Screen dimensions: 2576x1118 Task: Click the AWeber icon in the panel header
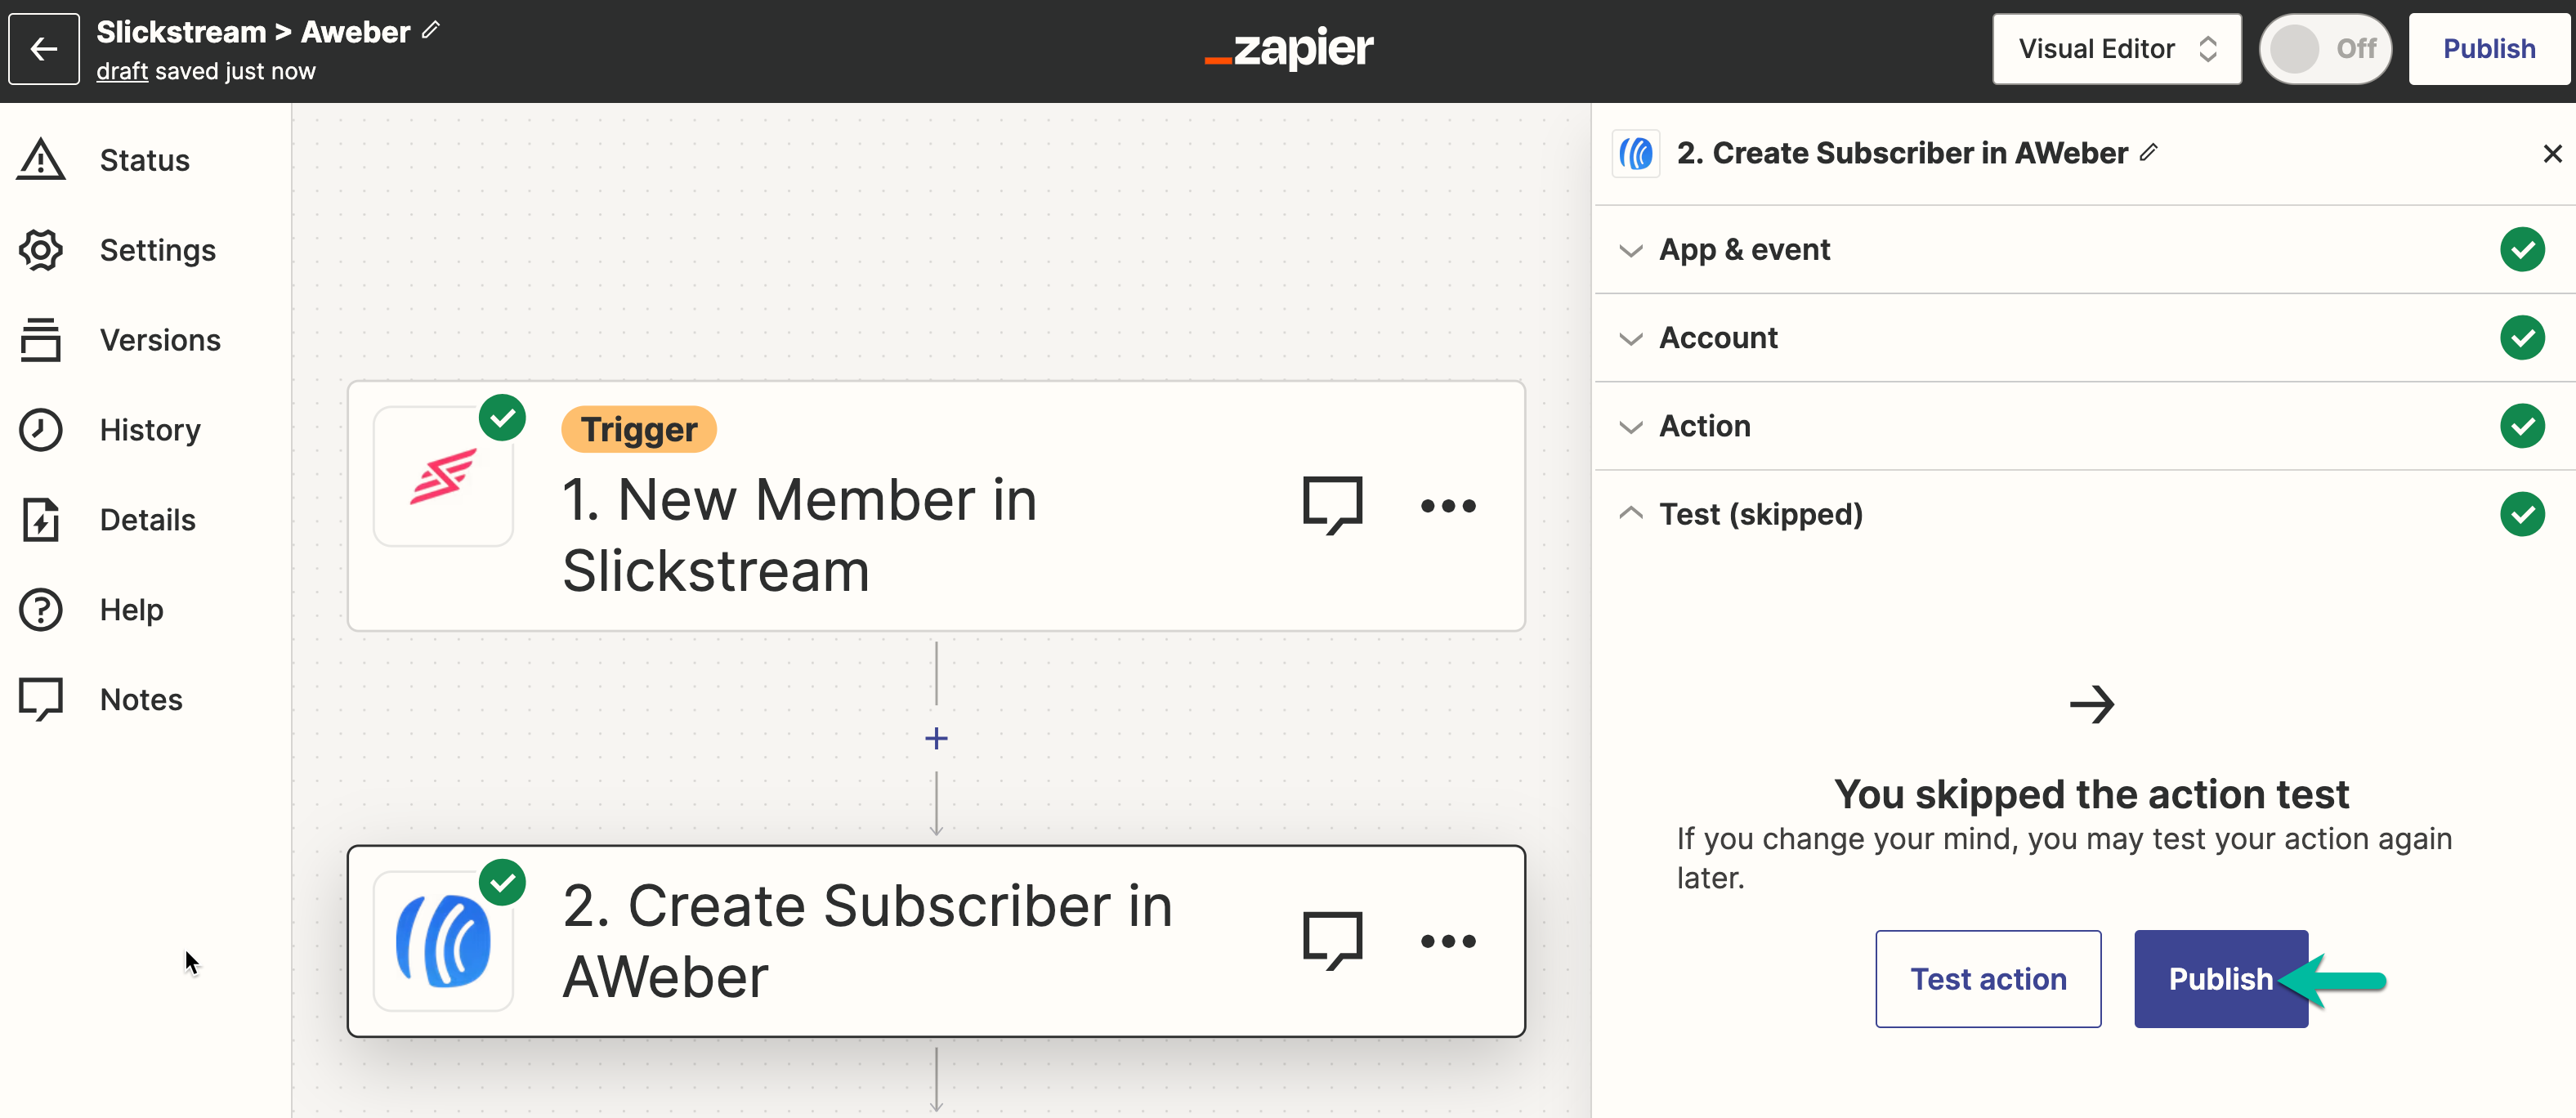(1636, 153)
